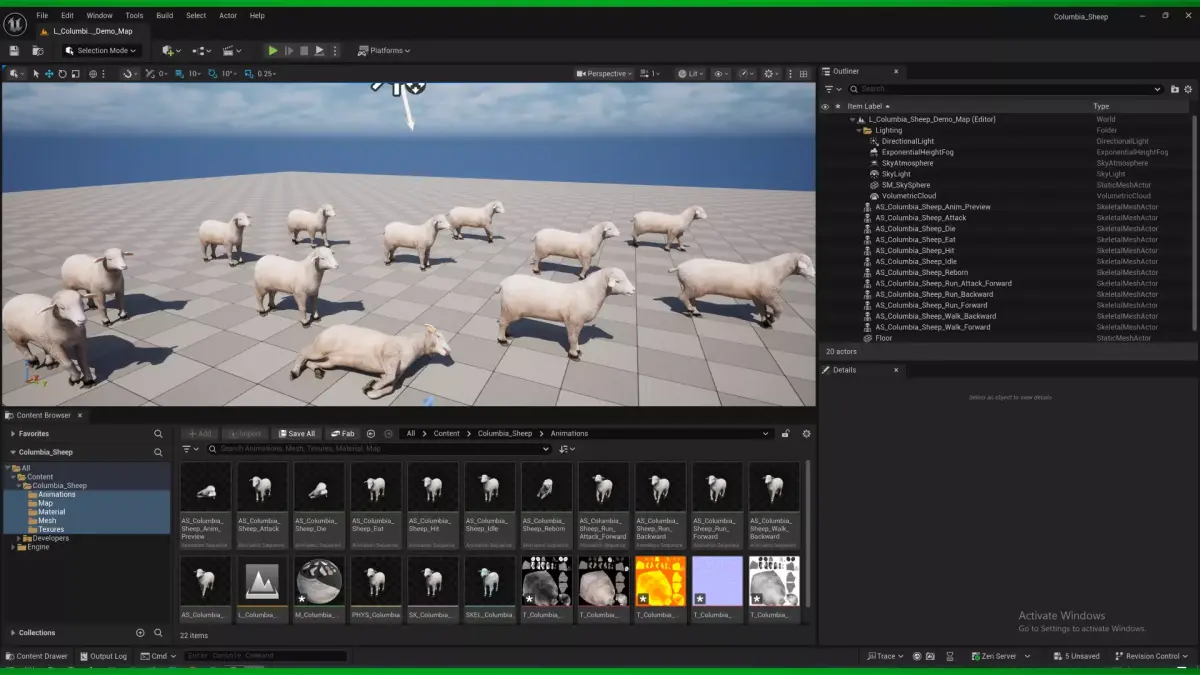The width and height of the screenshot is (1200, 675).
Task: Toggle the visibility eye column header in Outliner
Action: click(825, 106)
